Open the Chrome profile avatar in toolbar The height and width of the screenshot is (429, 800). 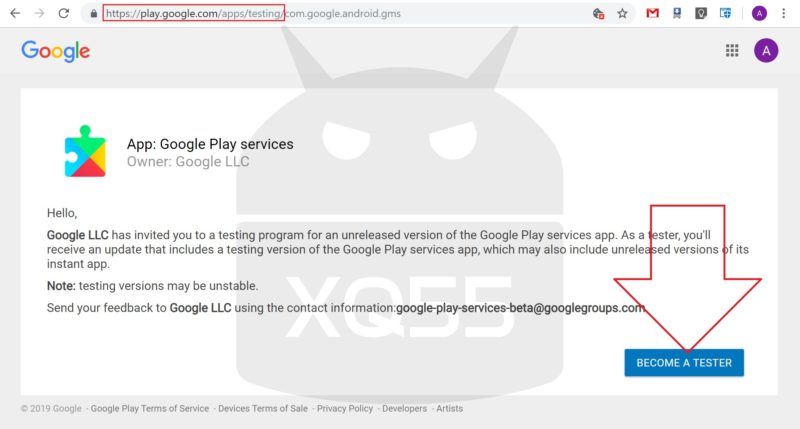760,14
